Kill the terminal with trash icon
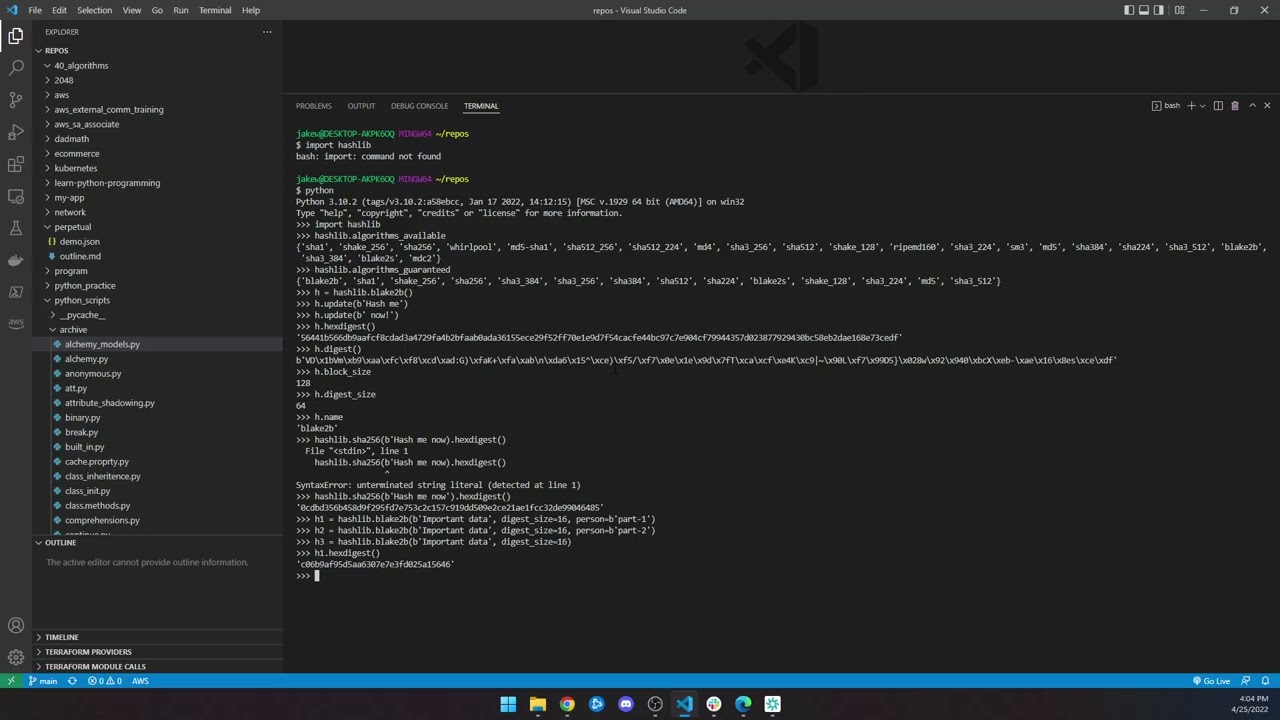Viewport: 1280px width, 720px height. 1235,106
